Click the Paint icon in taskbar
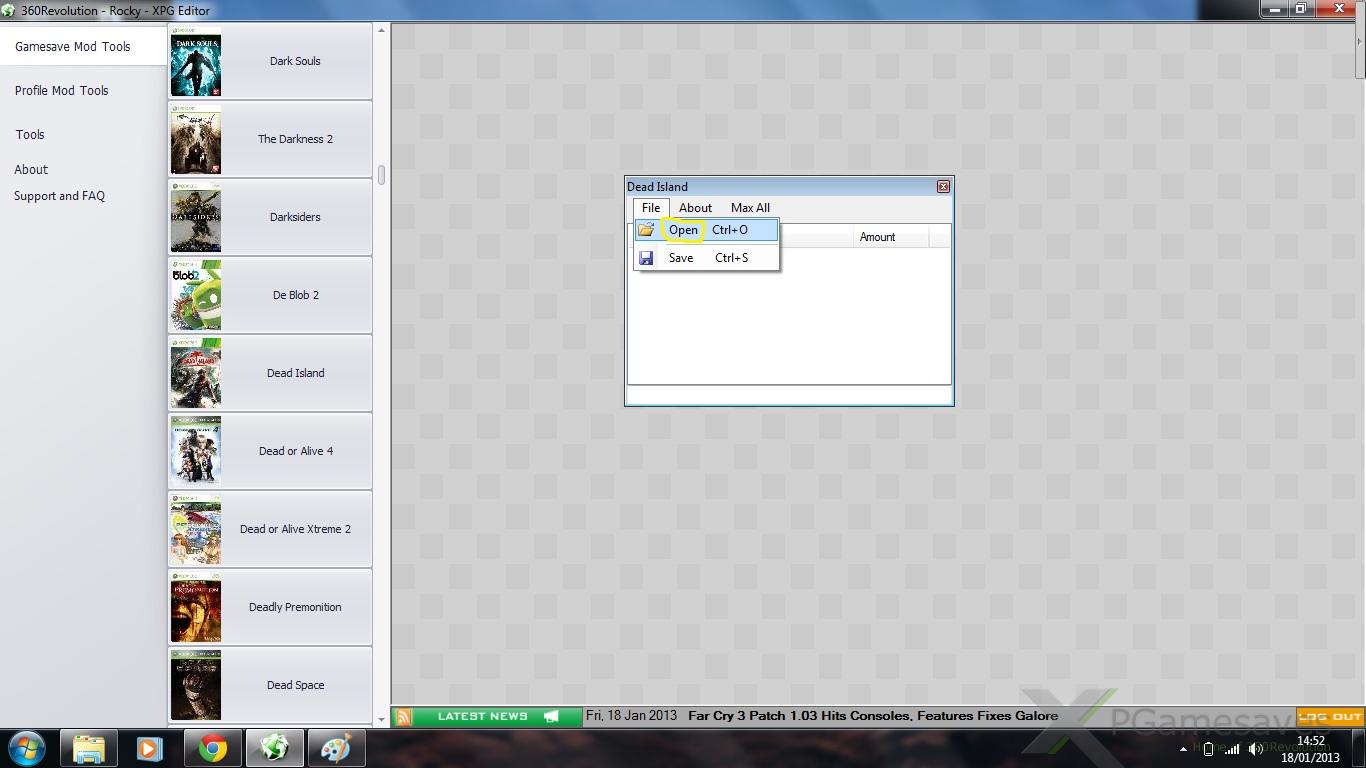 (336, 748)
